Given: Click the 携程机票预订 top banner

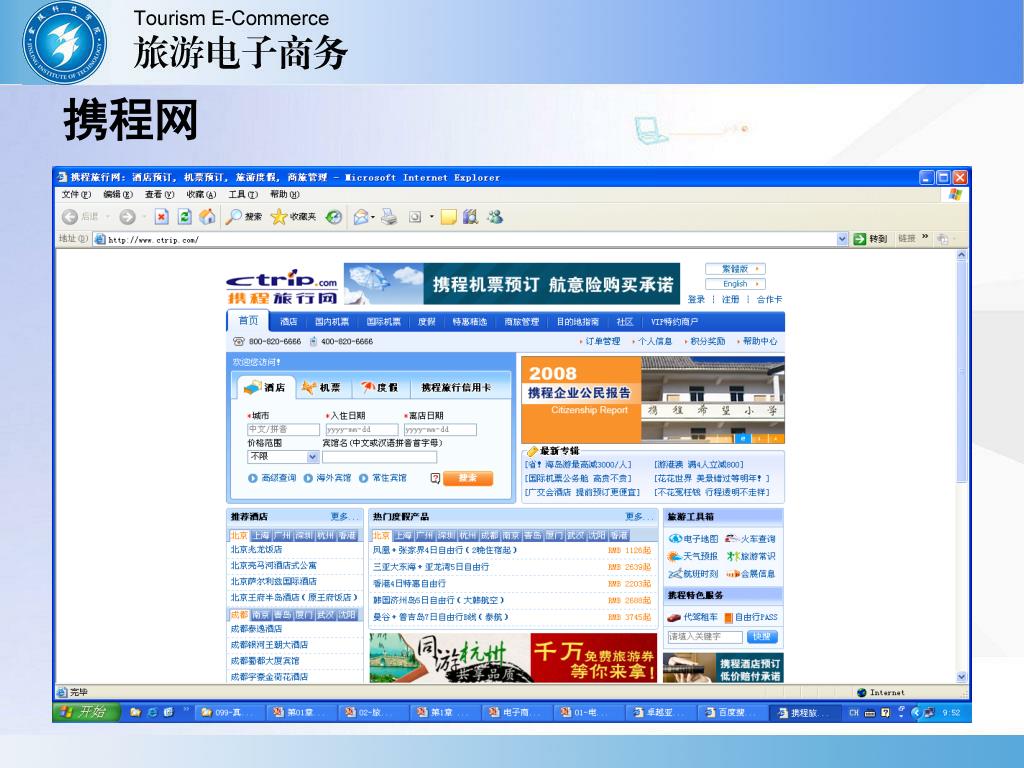Looking at the screenshot, I should pyautogui.click(x=512, y=284).
